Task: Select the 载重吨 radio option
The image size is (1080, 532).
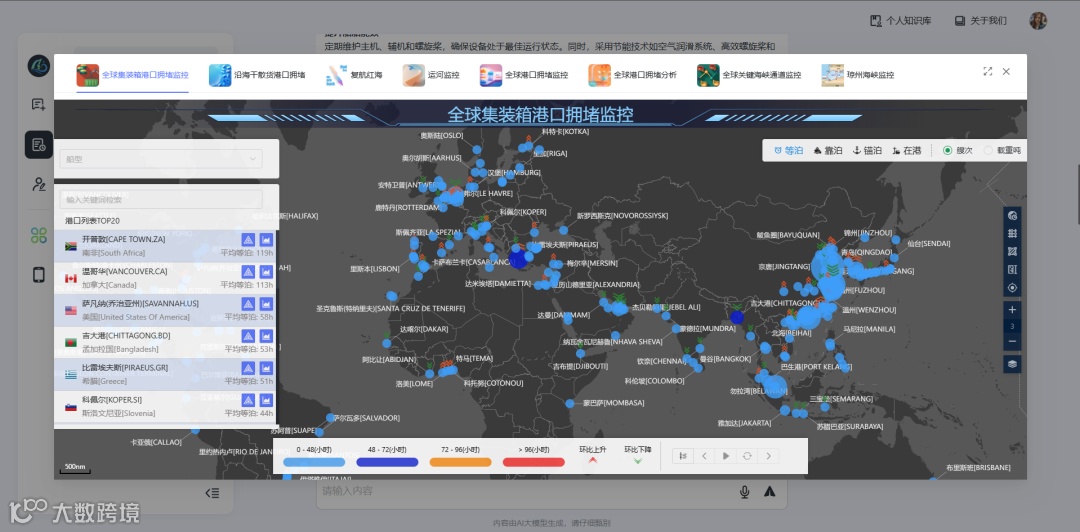Action: pos(1002,150)
